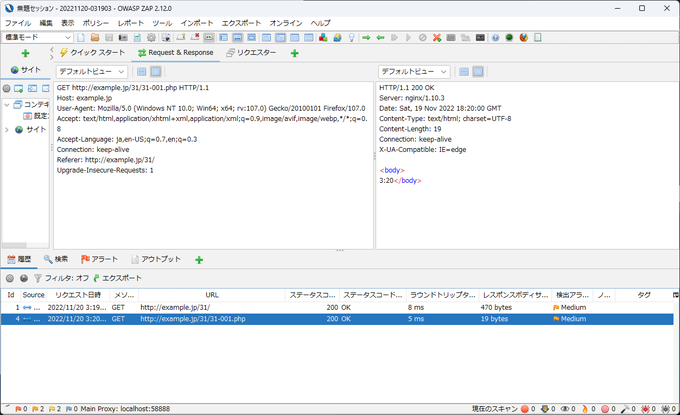Click the Manage Add-ons colored blocks icon
The width and height of the screenshot is (680, 415).
(x=323, y=38)
